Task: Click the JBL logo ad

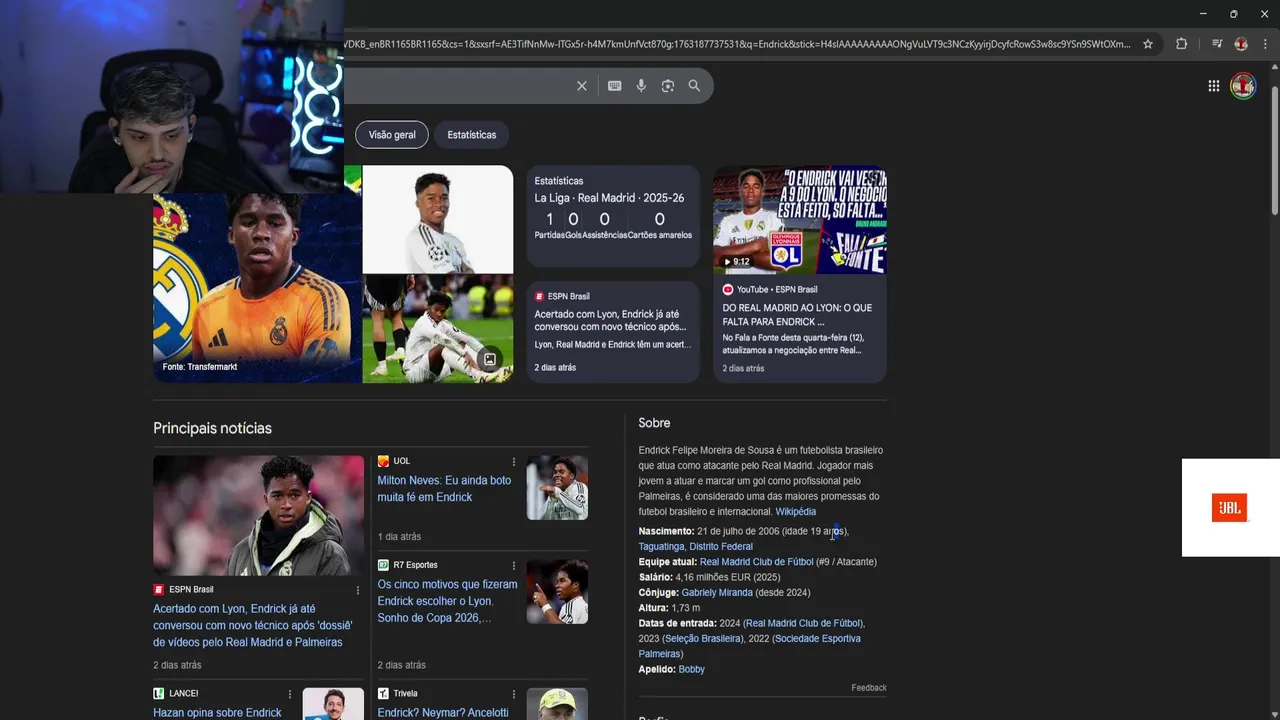Action: click(x=1229, y=508)
